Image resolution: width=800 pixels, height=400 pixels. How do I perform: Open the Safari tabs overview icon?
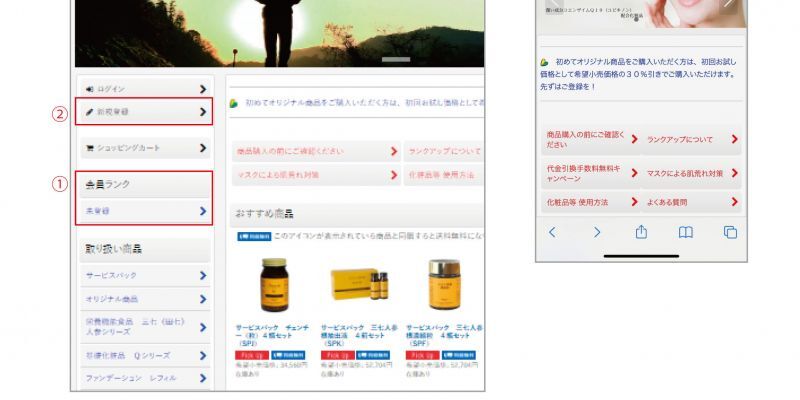[x=731, y=233]
